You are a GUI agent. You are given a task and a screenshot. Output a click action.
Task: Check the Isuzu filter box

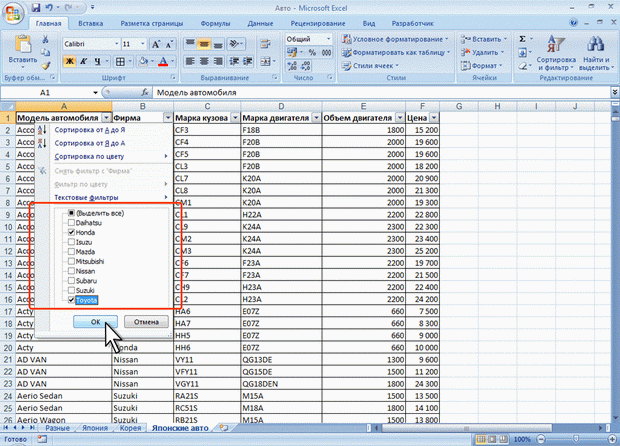[72, 242]
